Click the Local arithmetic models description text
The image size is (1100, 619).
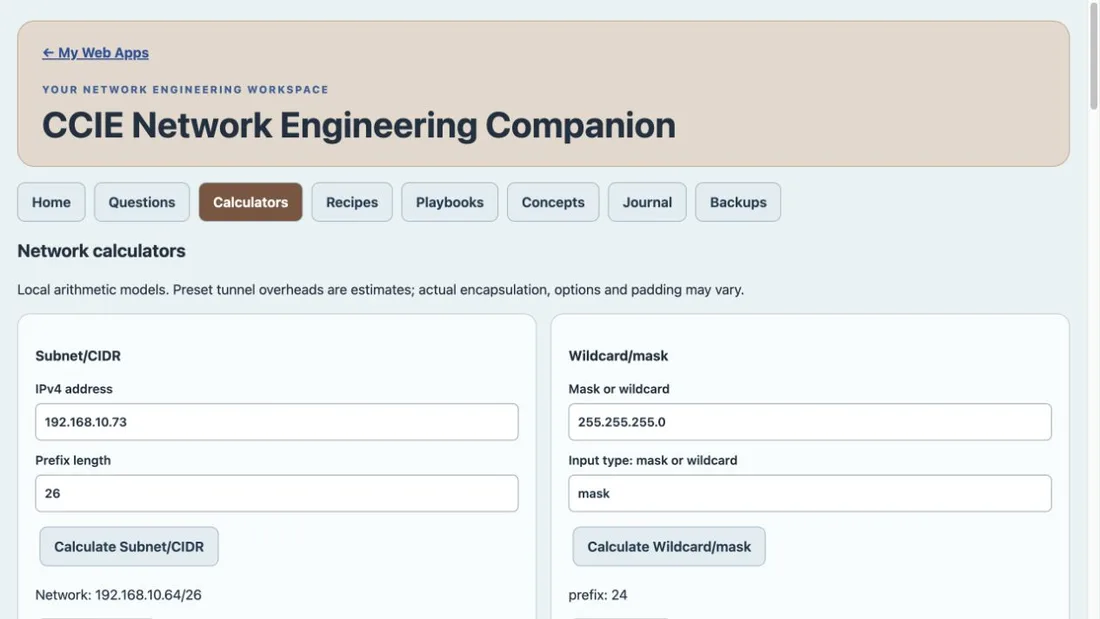point(381,290)
